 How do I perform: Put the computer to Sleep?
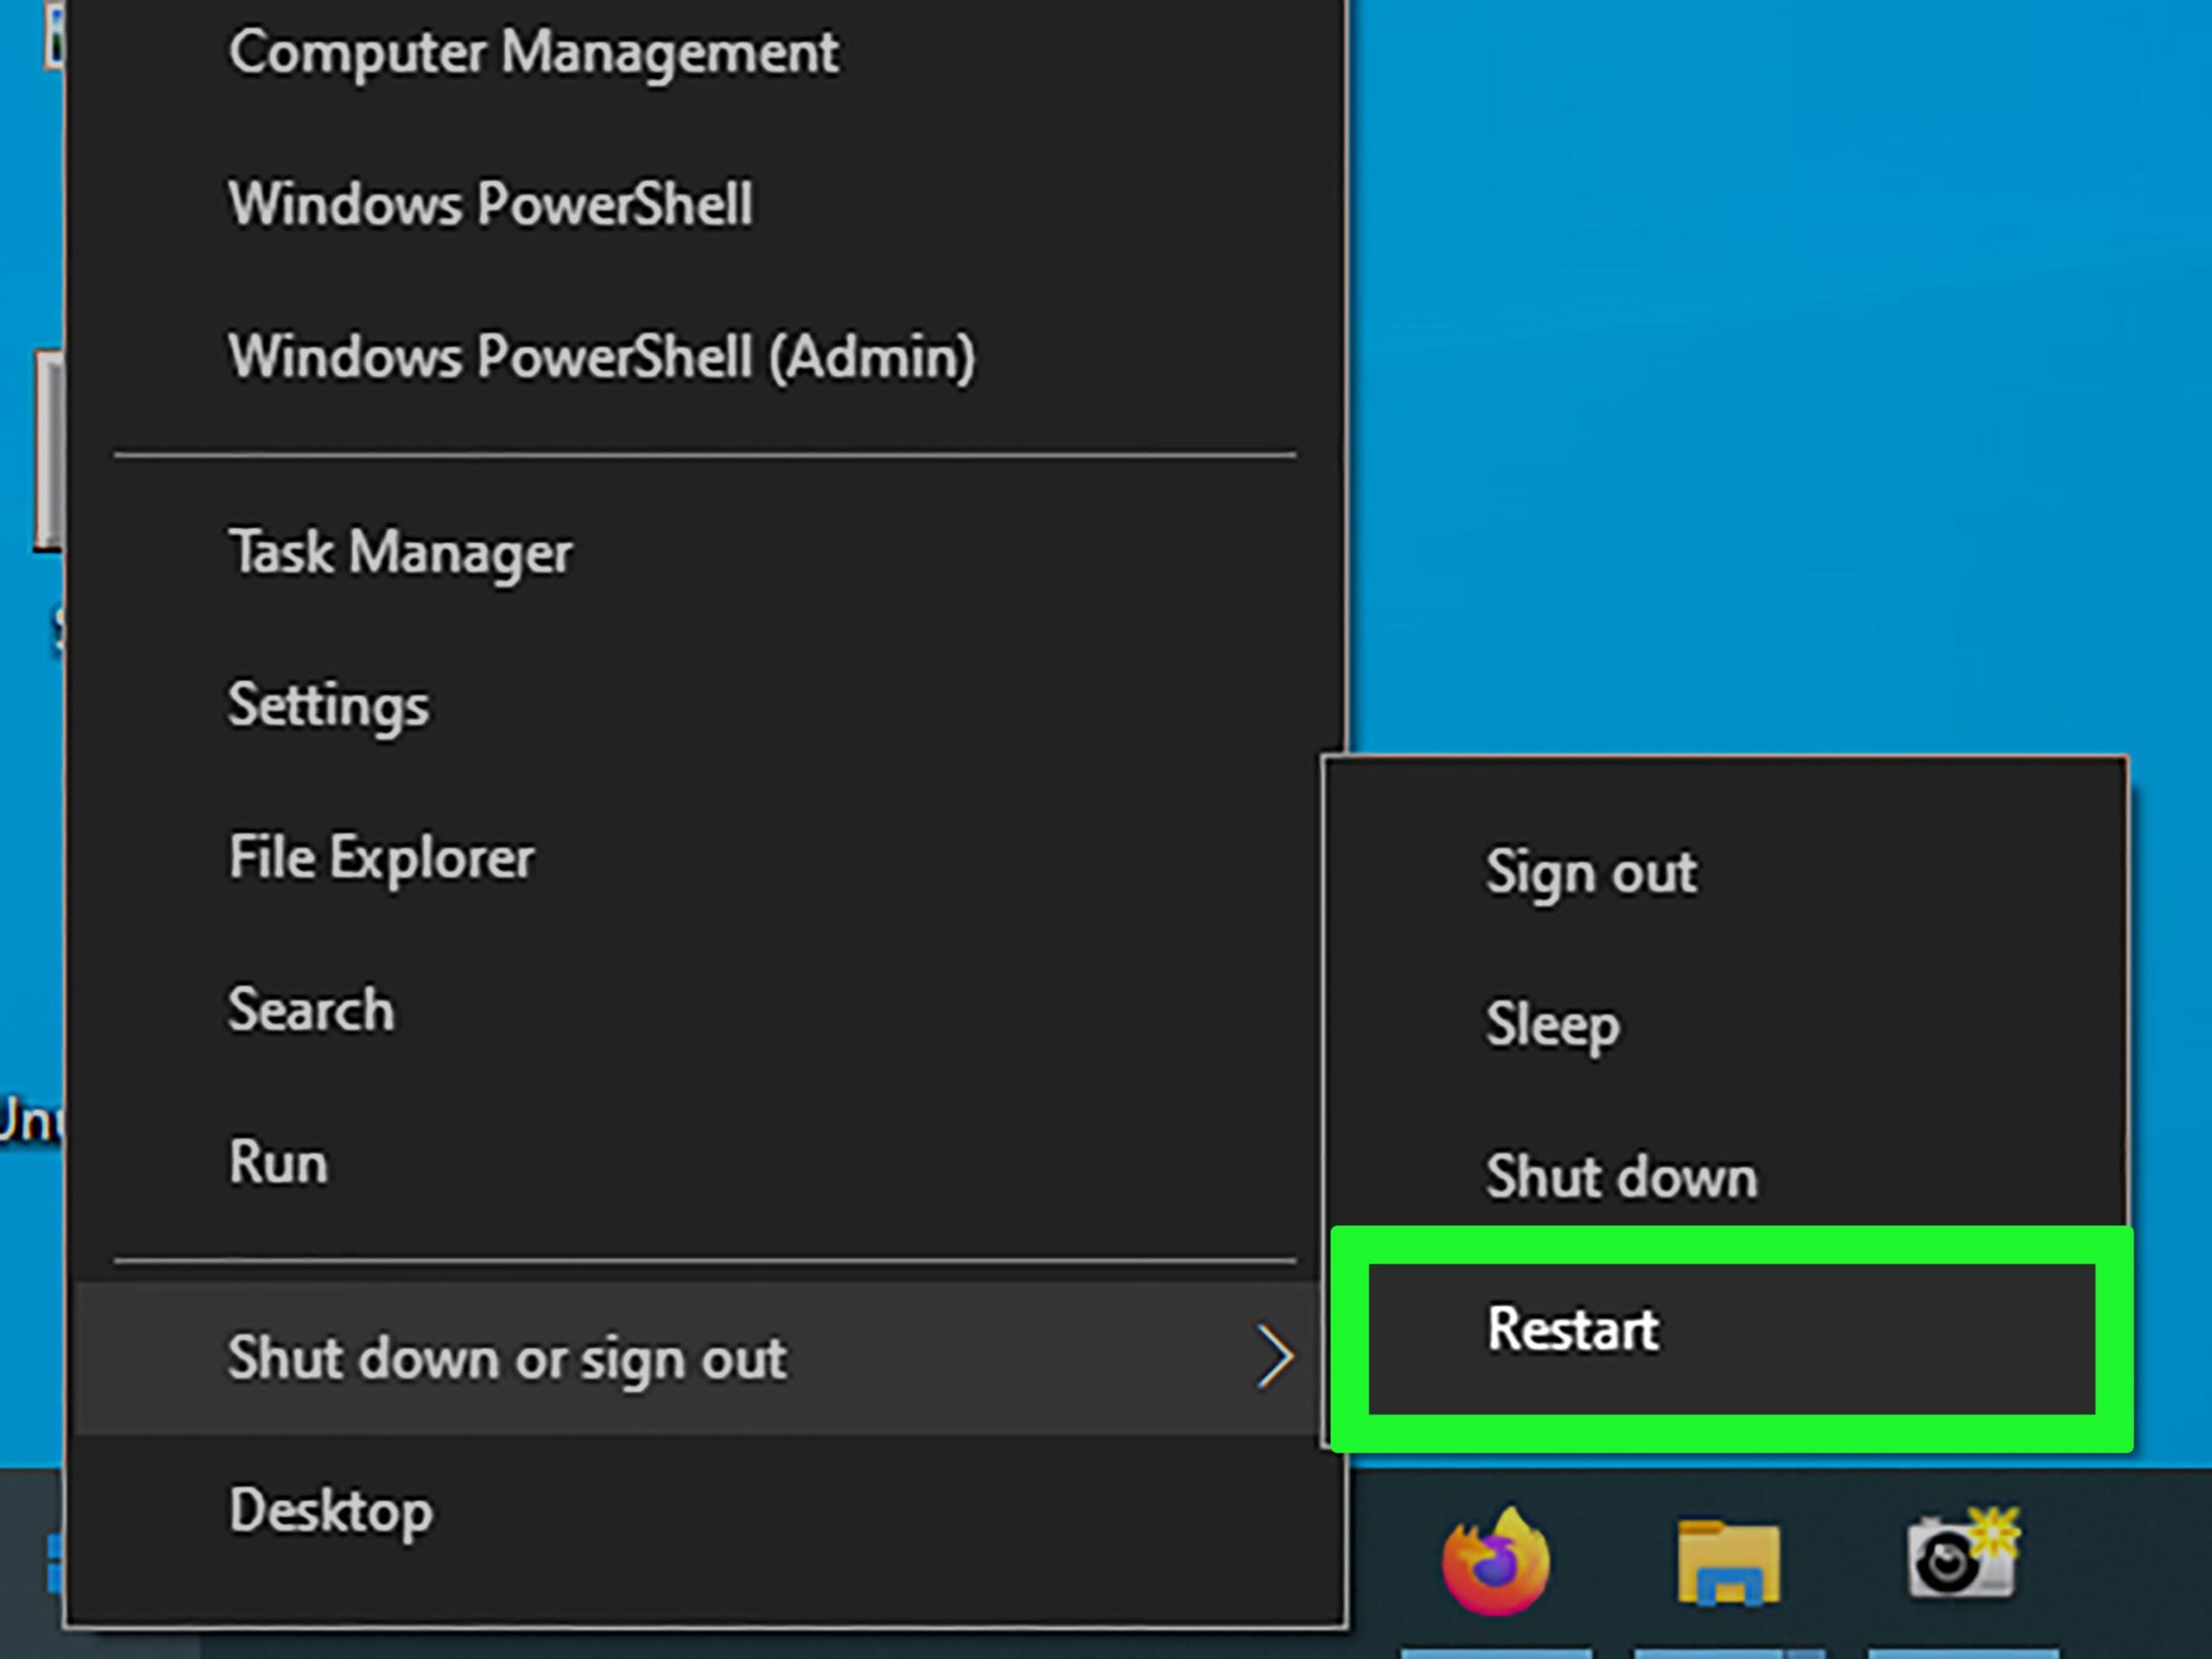[1553, 1024]
